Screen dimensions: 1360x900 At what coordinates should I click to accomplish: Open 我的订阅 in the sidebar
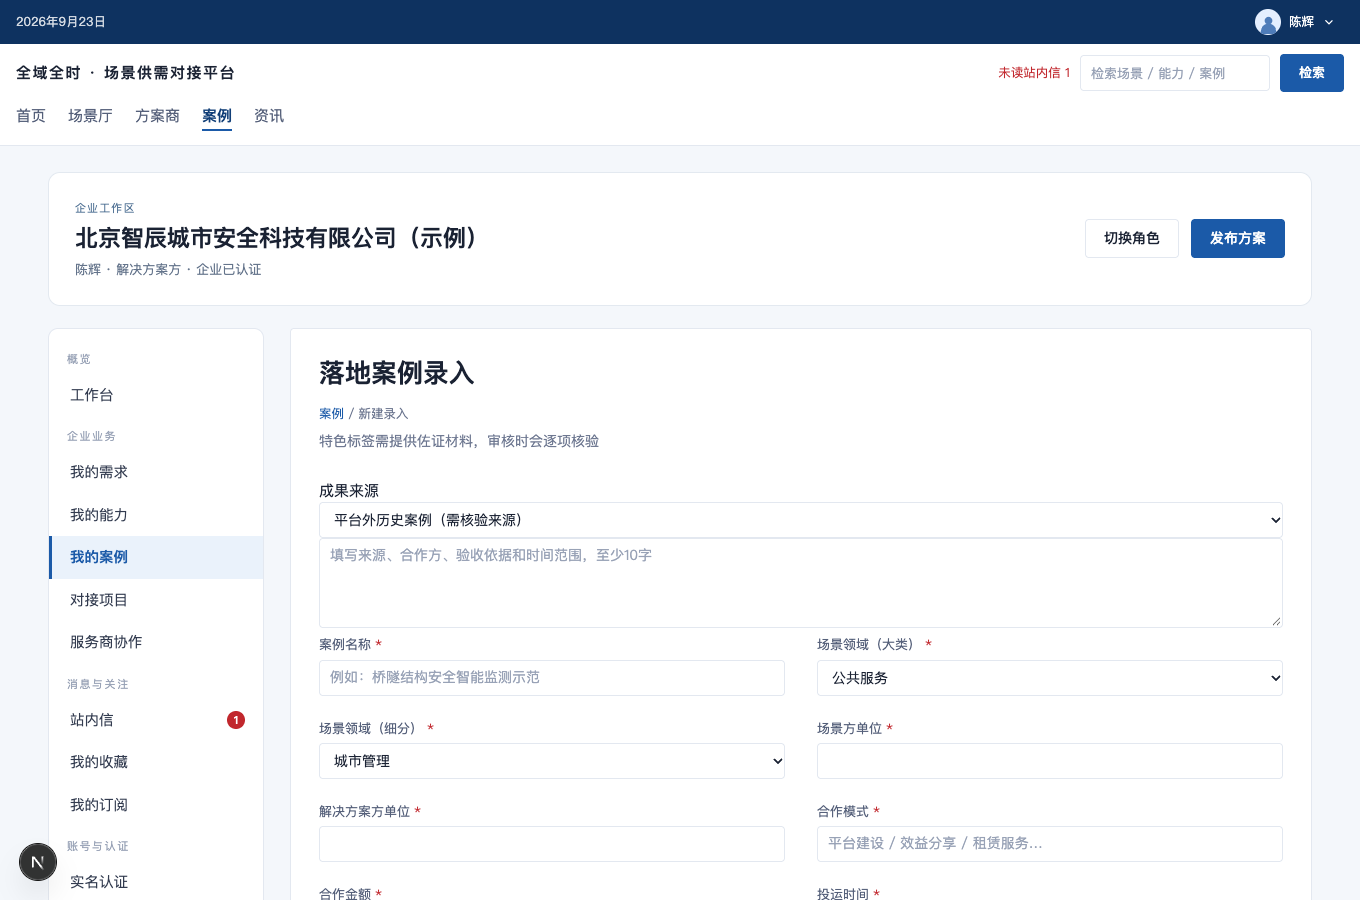[156, 805]
